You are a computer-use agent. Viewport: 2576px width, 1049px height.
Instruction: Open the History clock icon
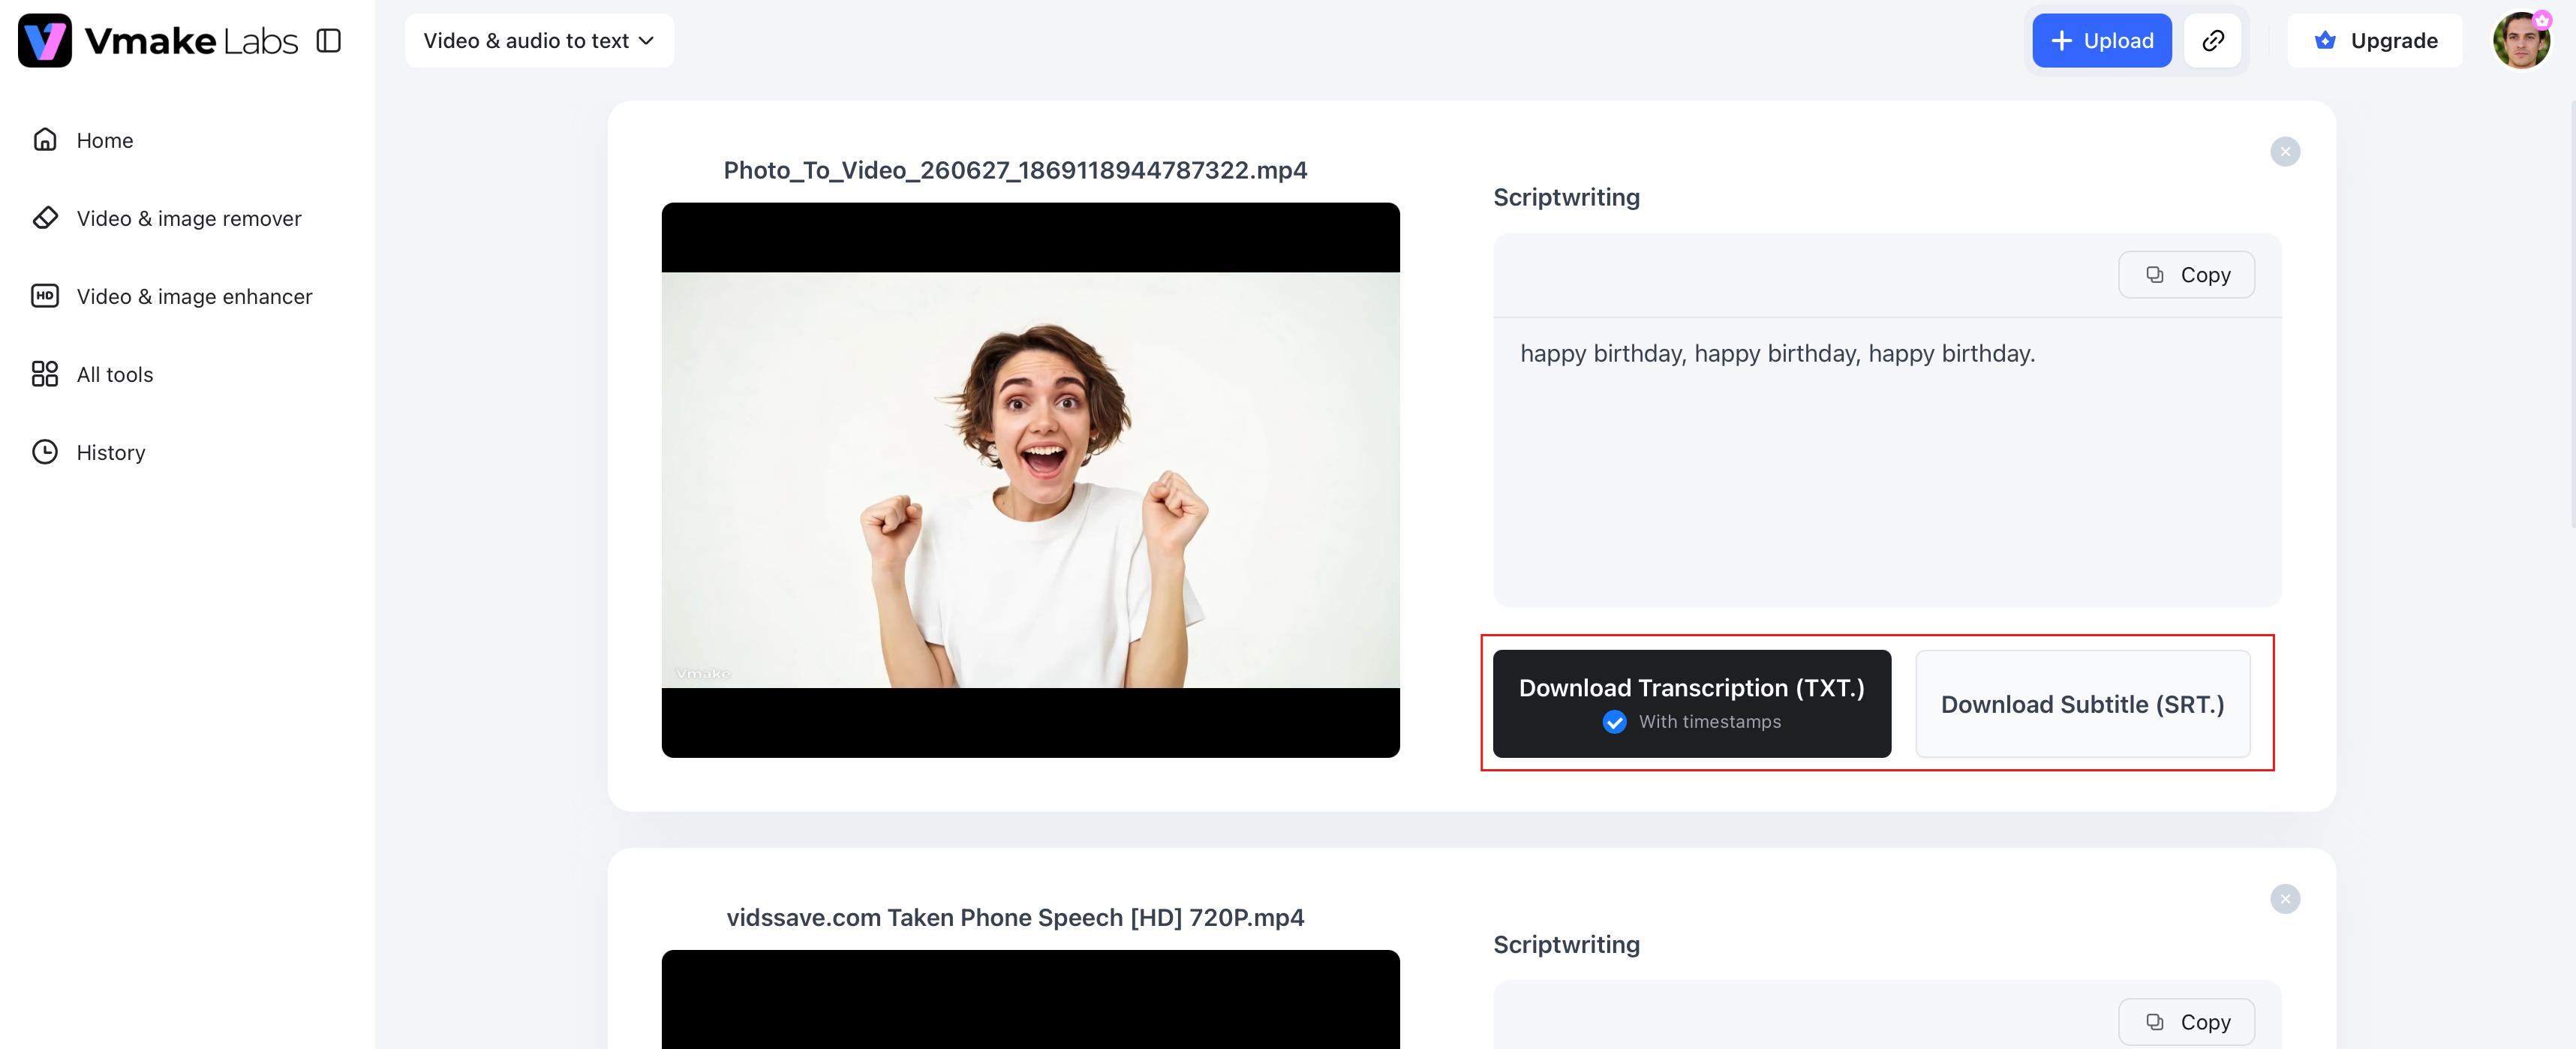[45, 452]
